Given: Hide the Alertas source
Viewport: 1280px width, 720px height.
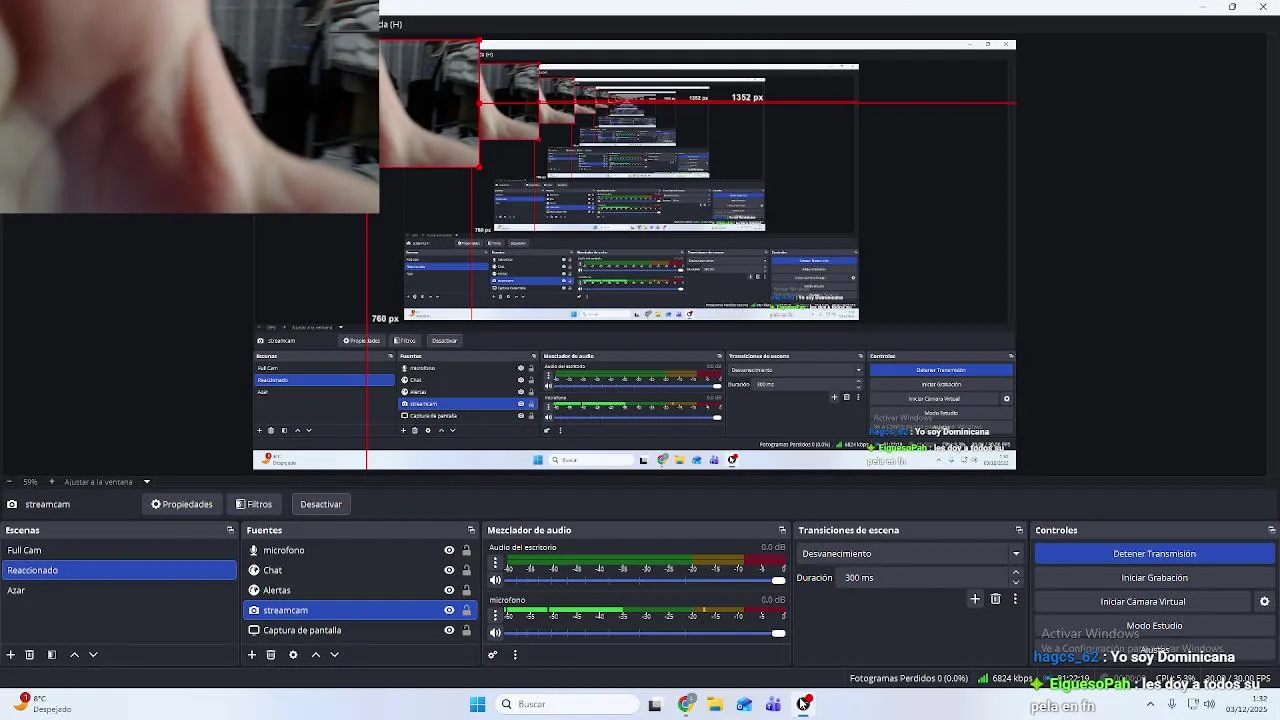Looking at the screenshot, I should pos(449,590).
